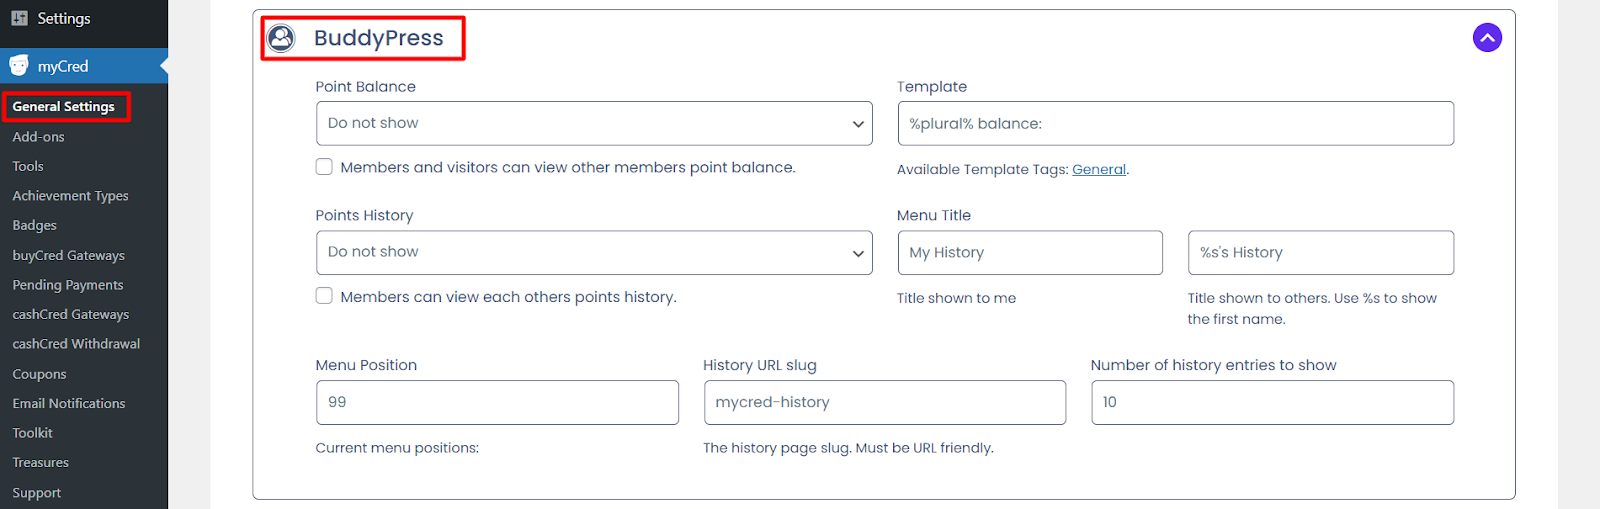Open the Point Balance dropdown
This screenshot has height=509, width=1600.
[x=593, y=123]
